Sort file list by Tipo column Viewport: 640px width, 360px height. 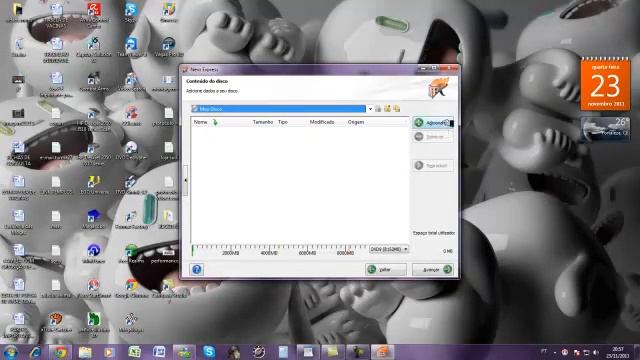click(282, 122)
